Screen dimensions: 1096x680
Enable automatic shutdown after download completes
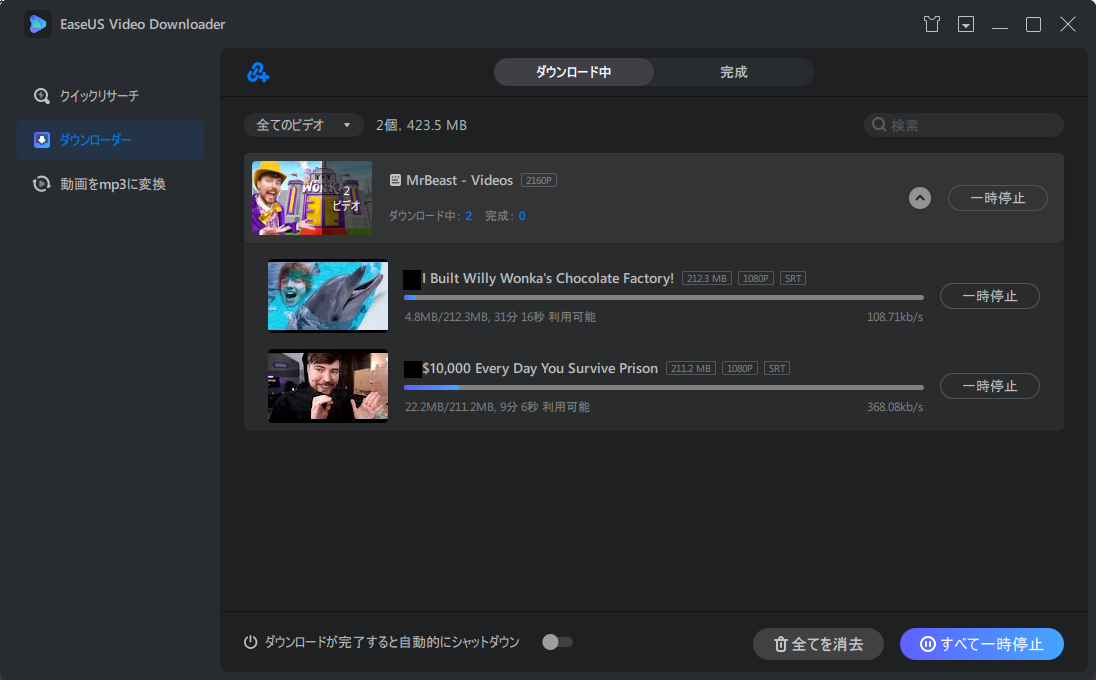557,641
